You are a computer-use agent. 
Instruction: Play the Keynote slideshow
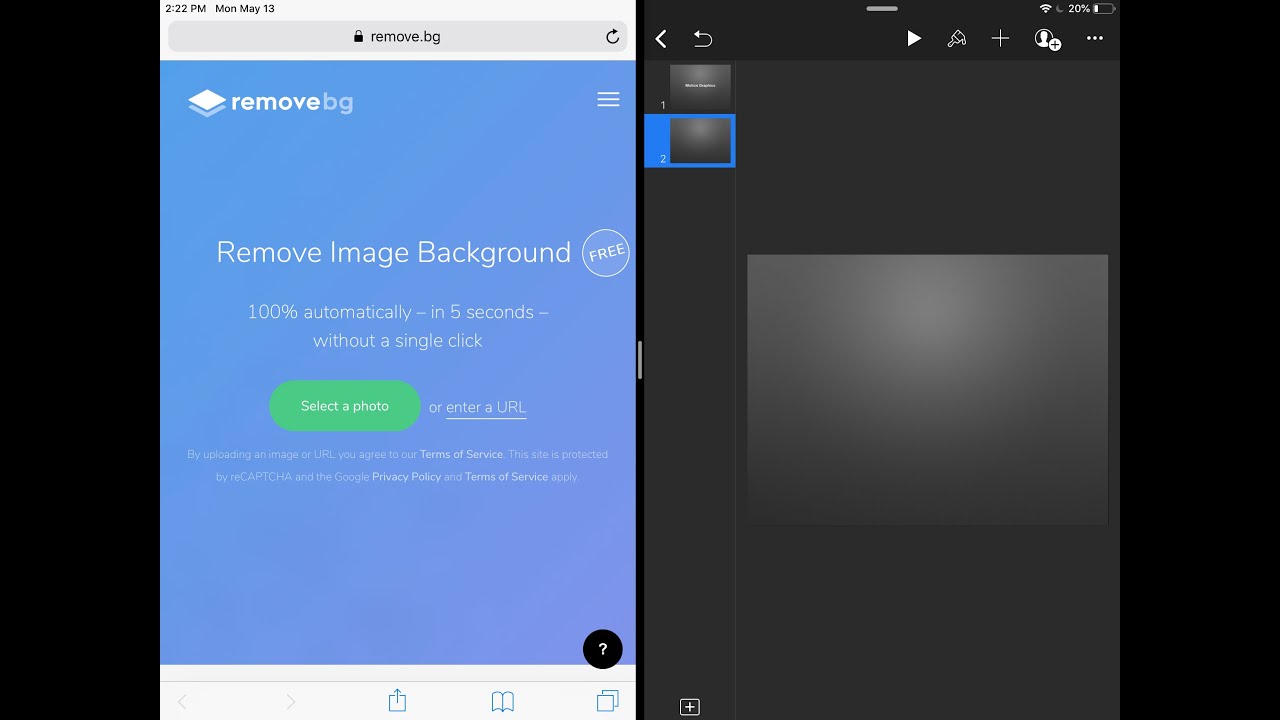pyautogui.click(x=913, y=39)
